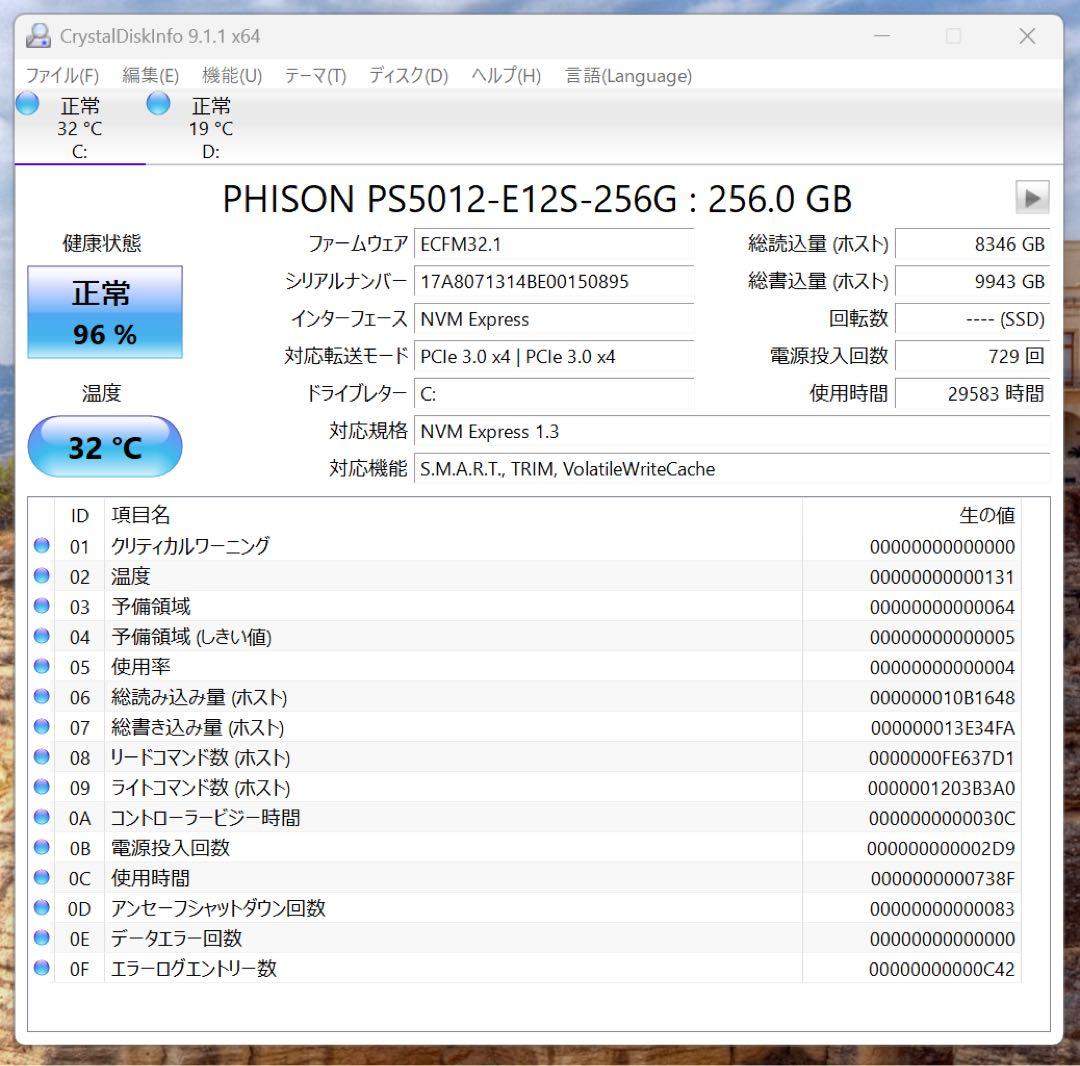The height and width of the screenshot is (1066, 1080).
Task: Click the CrystalDiskInfo app icon in title bar
Action: coord(38,36)
